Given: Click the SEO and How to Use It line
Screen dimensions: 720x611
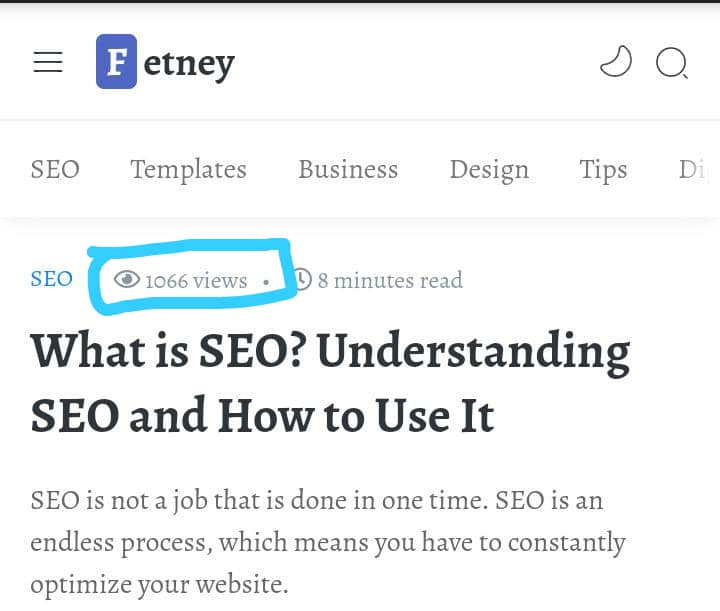Looking at the screenshot, I should coord(262,415).
